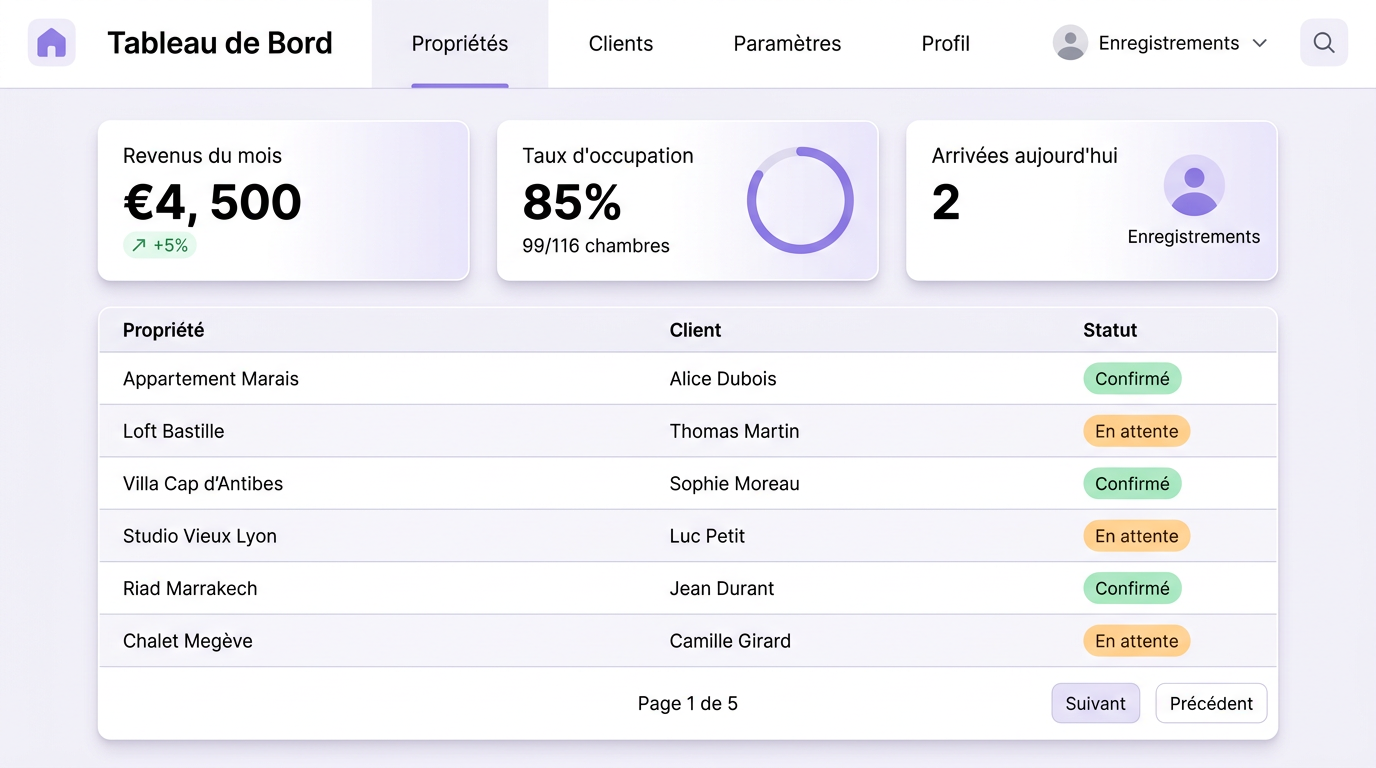This screenshot has width=1376, height=768.
Task: Click the Propriété column header
Action: 164,330
